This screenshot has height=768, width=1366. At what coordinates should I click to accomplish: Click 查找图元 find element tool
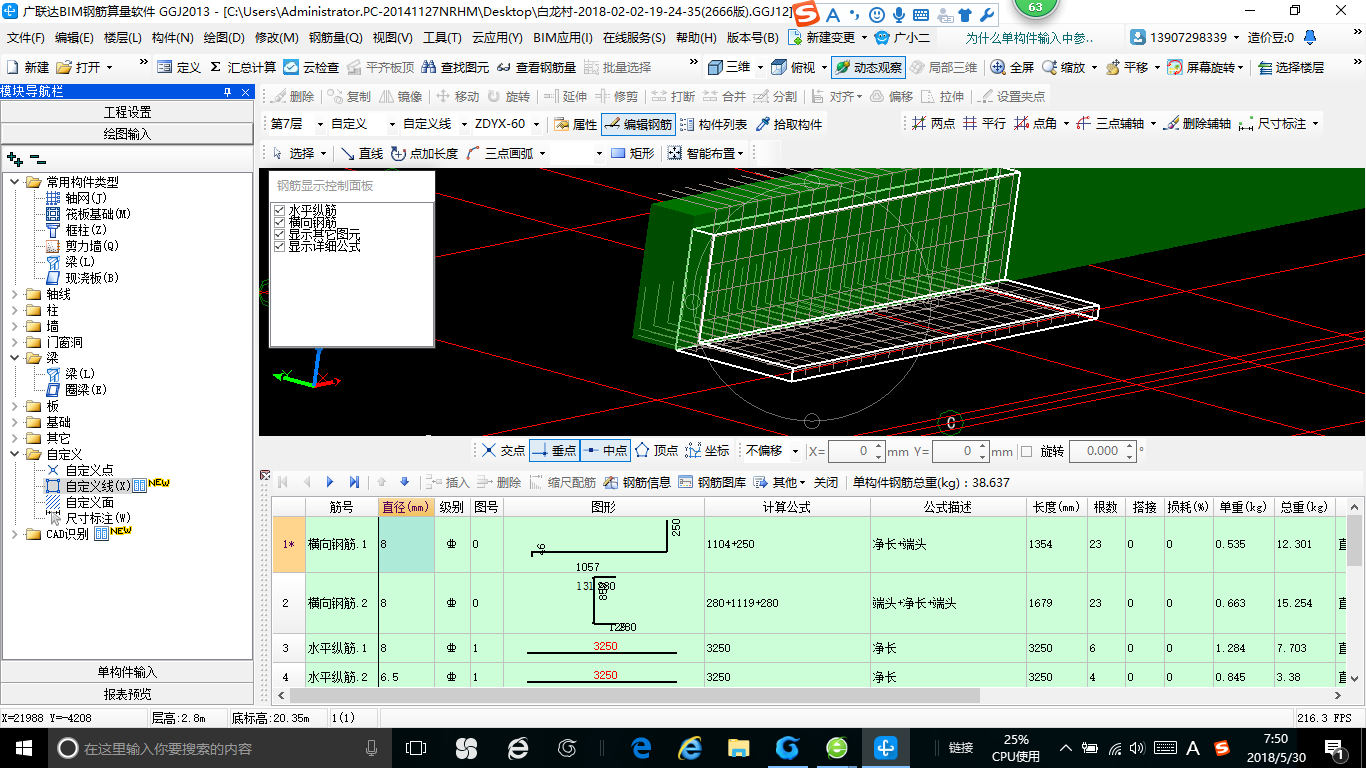[456, 67]
